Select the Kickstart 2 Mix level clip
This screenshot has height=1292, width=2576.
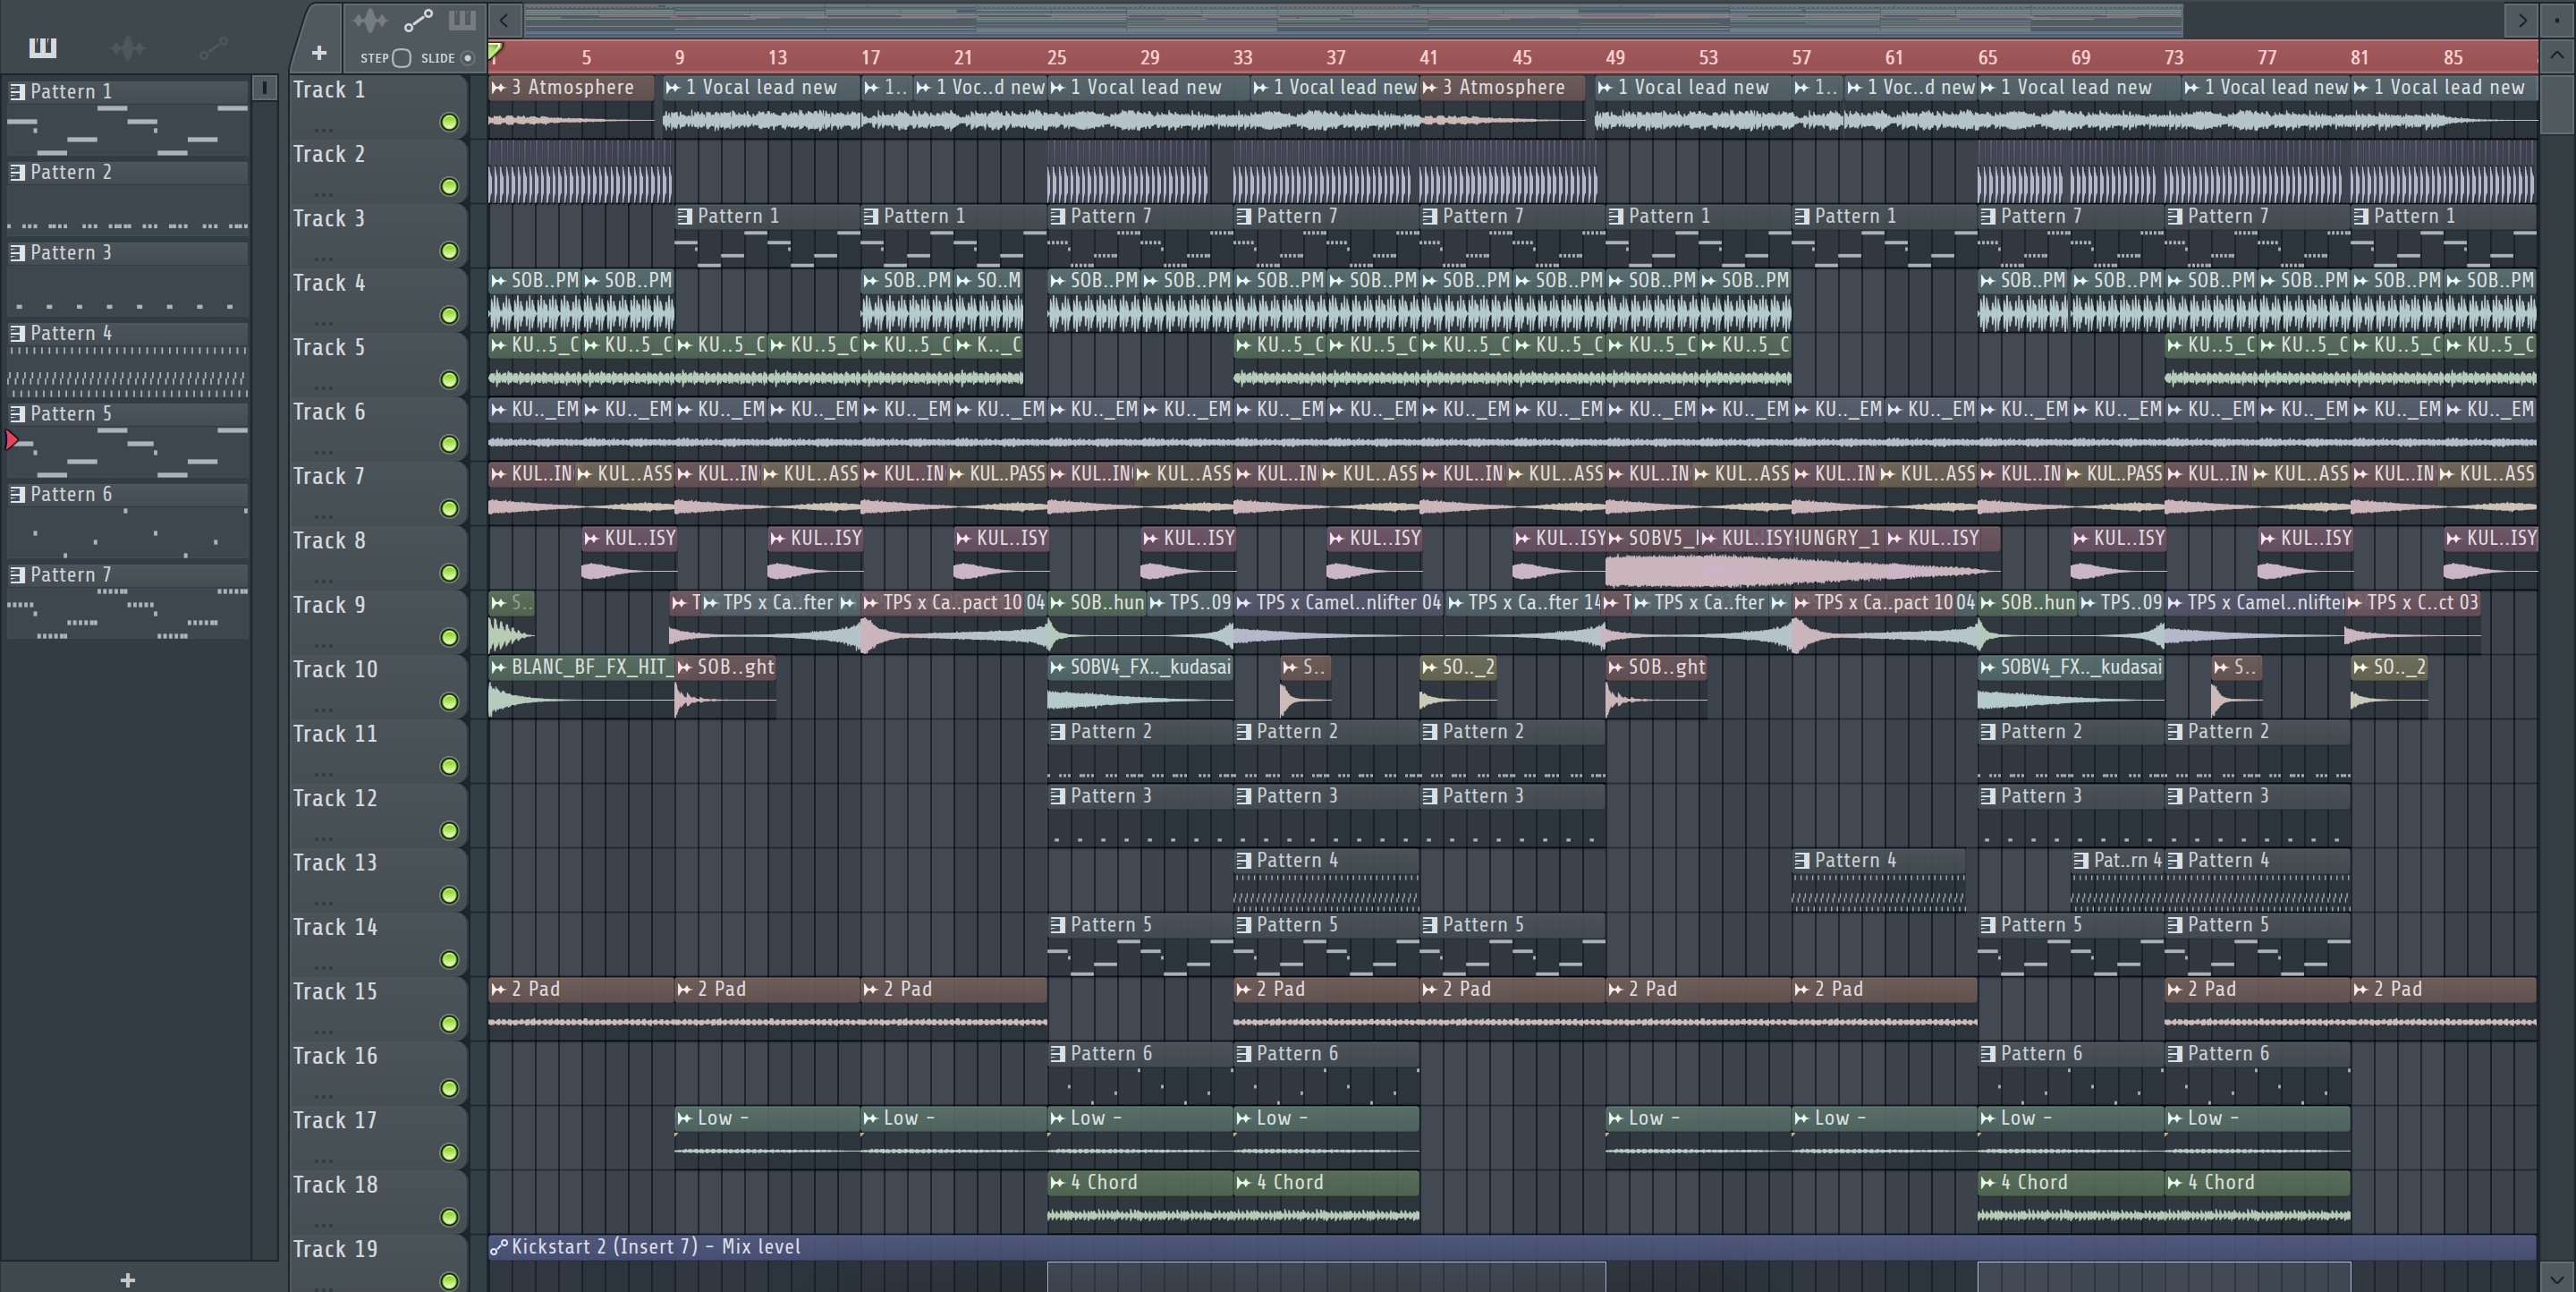point(1512,1247)
